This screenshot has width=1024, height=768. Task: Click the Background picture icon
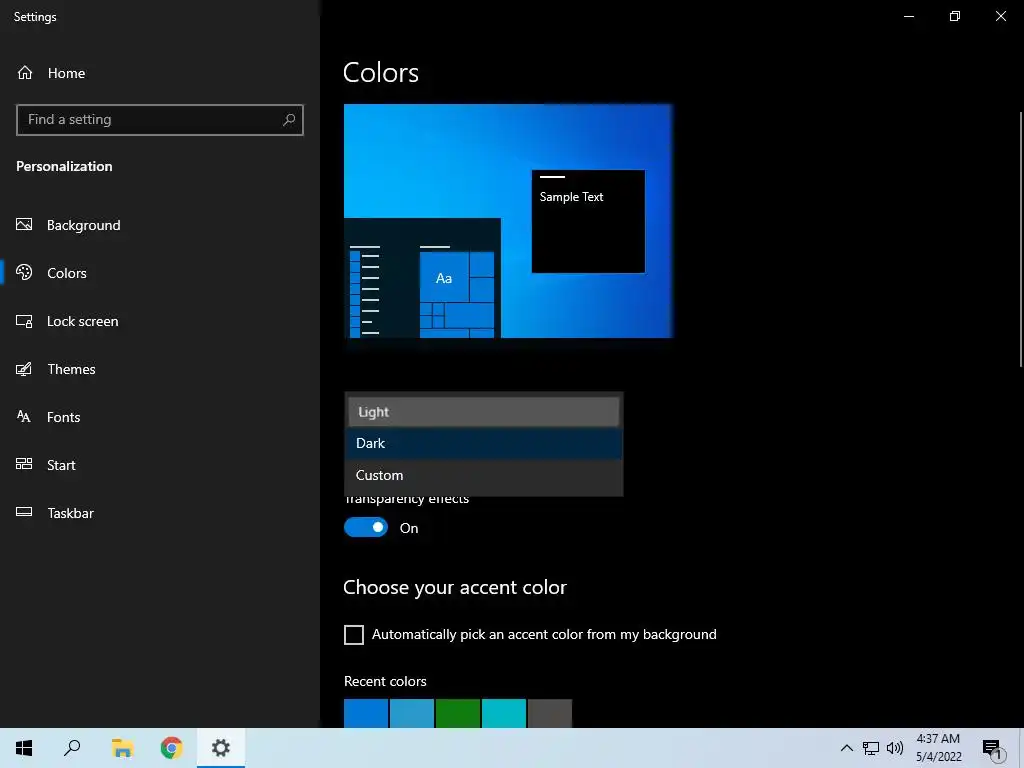pos(24,225)
